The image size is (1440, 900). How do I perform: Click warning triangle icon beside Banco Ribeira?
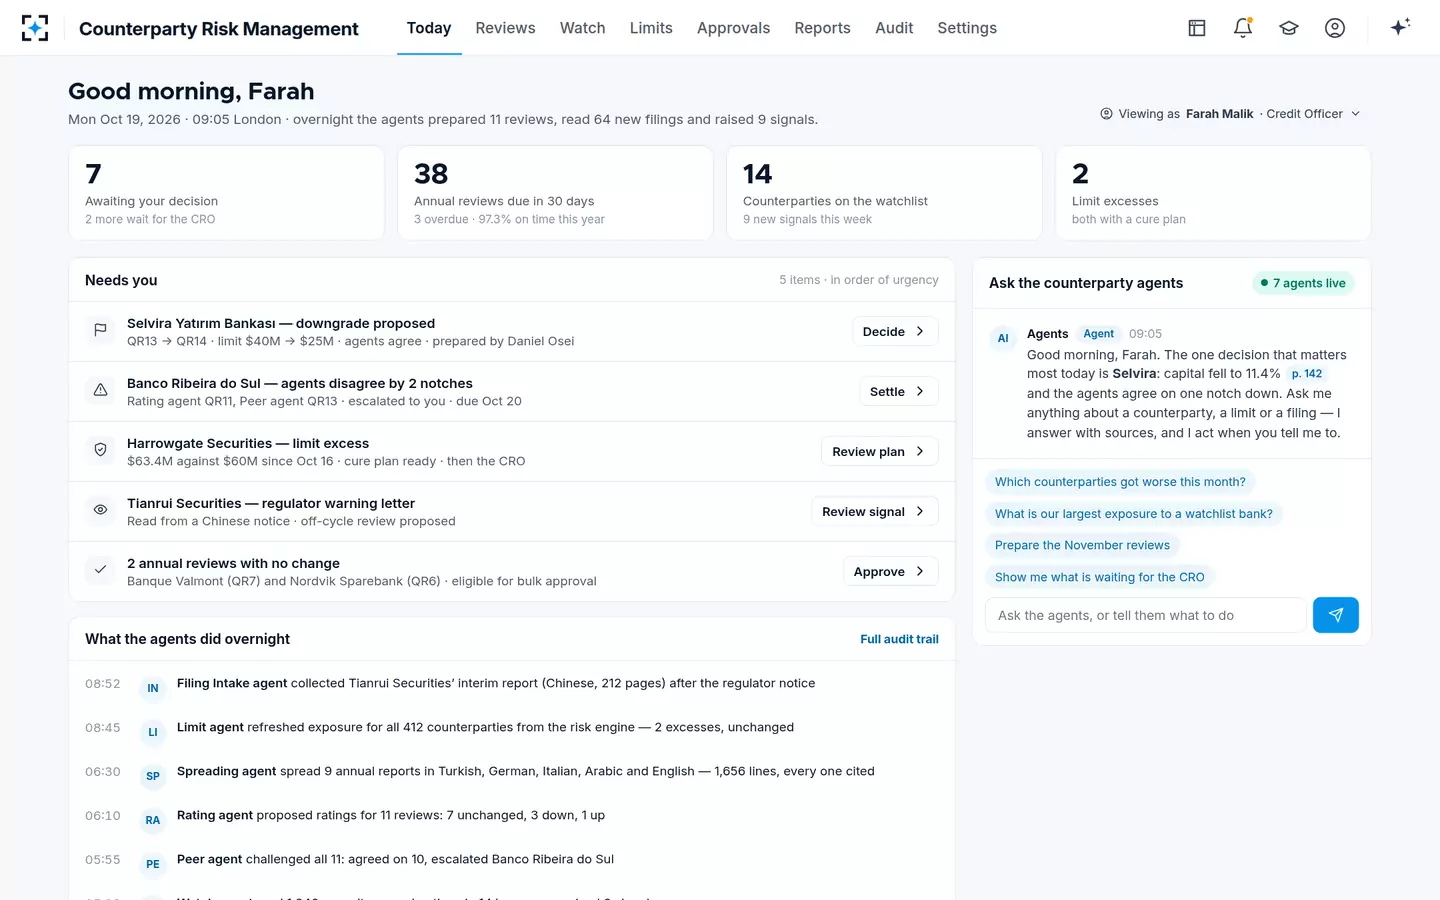[x=100, y=390]
